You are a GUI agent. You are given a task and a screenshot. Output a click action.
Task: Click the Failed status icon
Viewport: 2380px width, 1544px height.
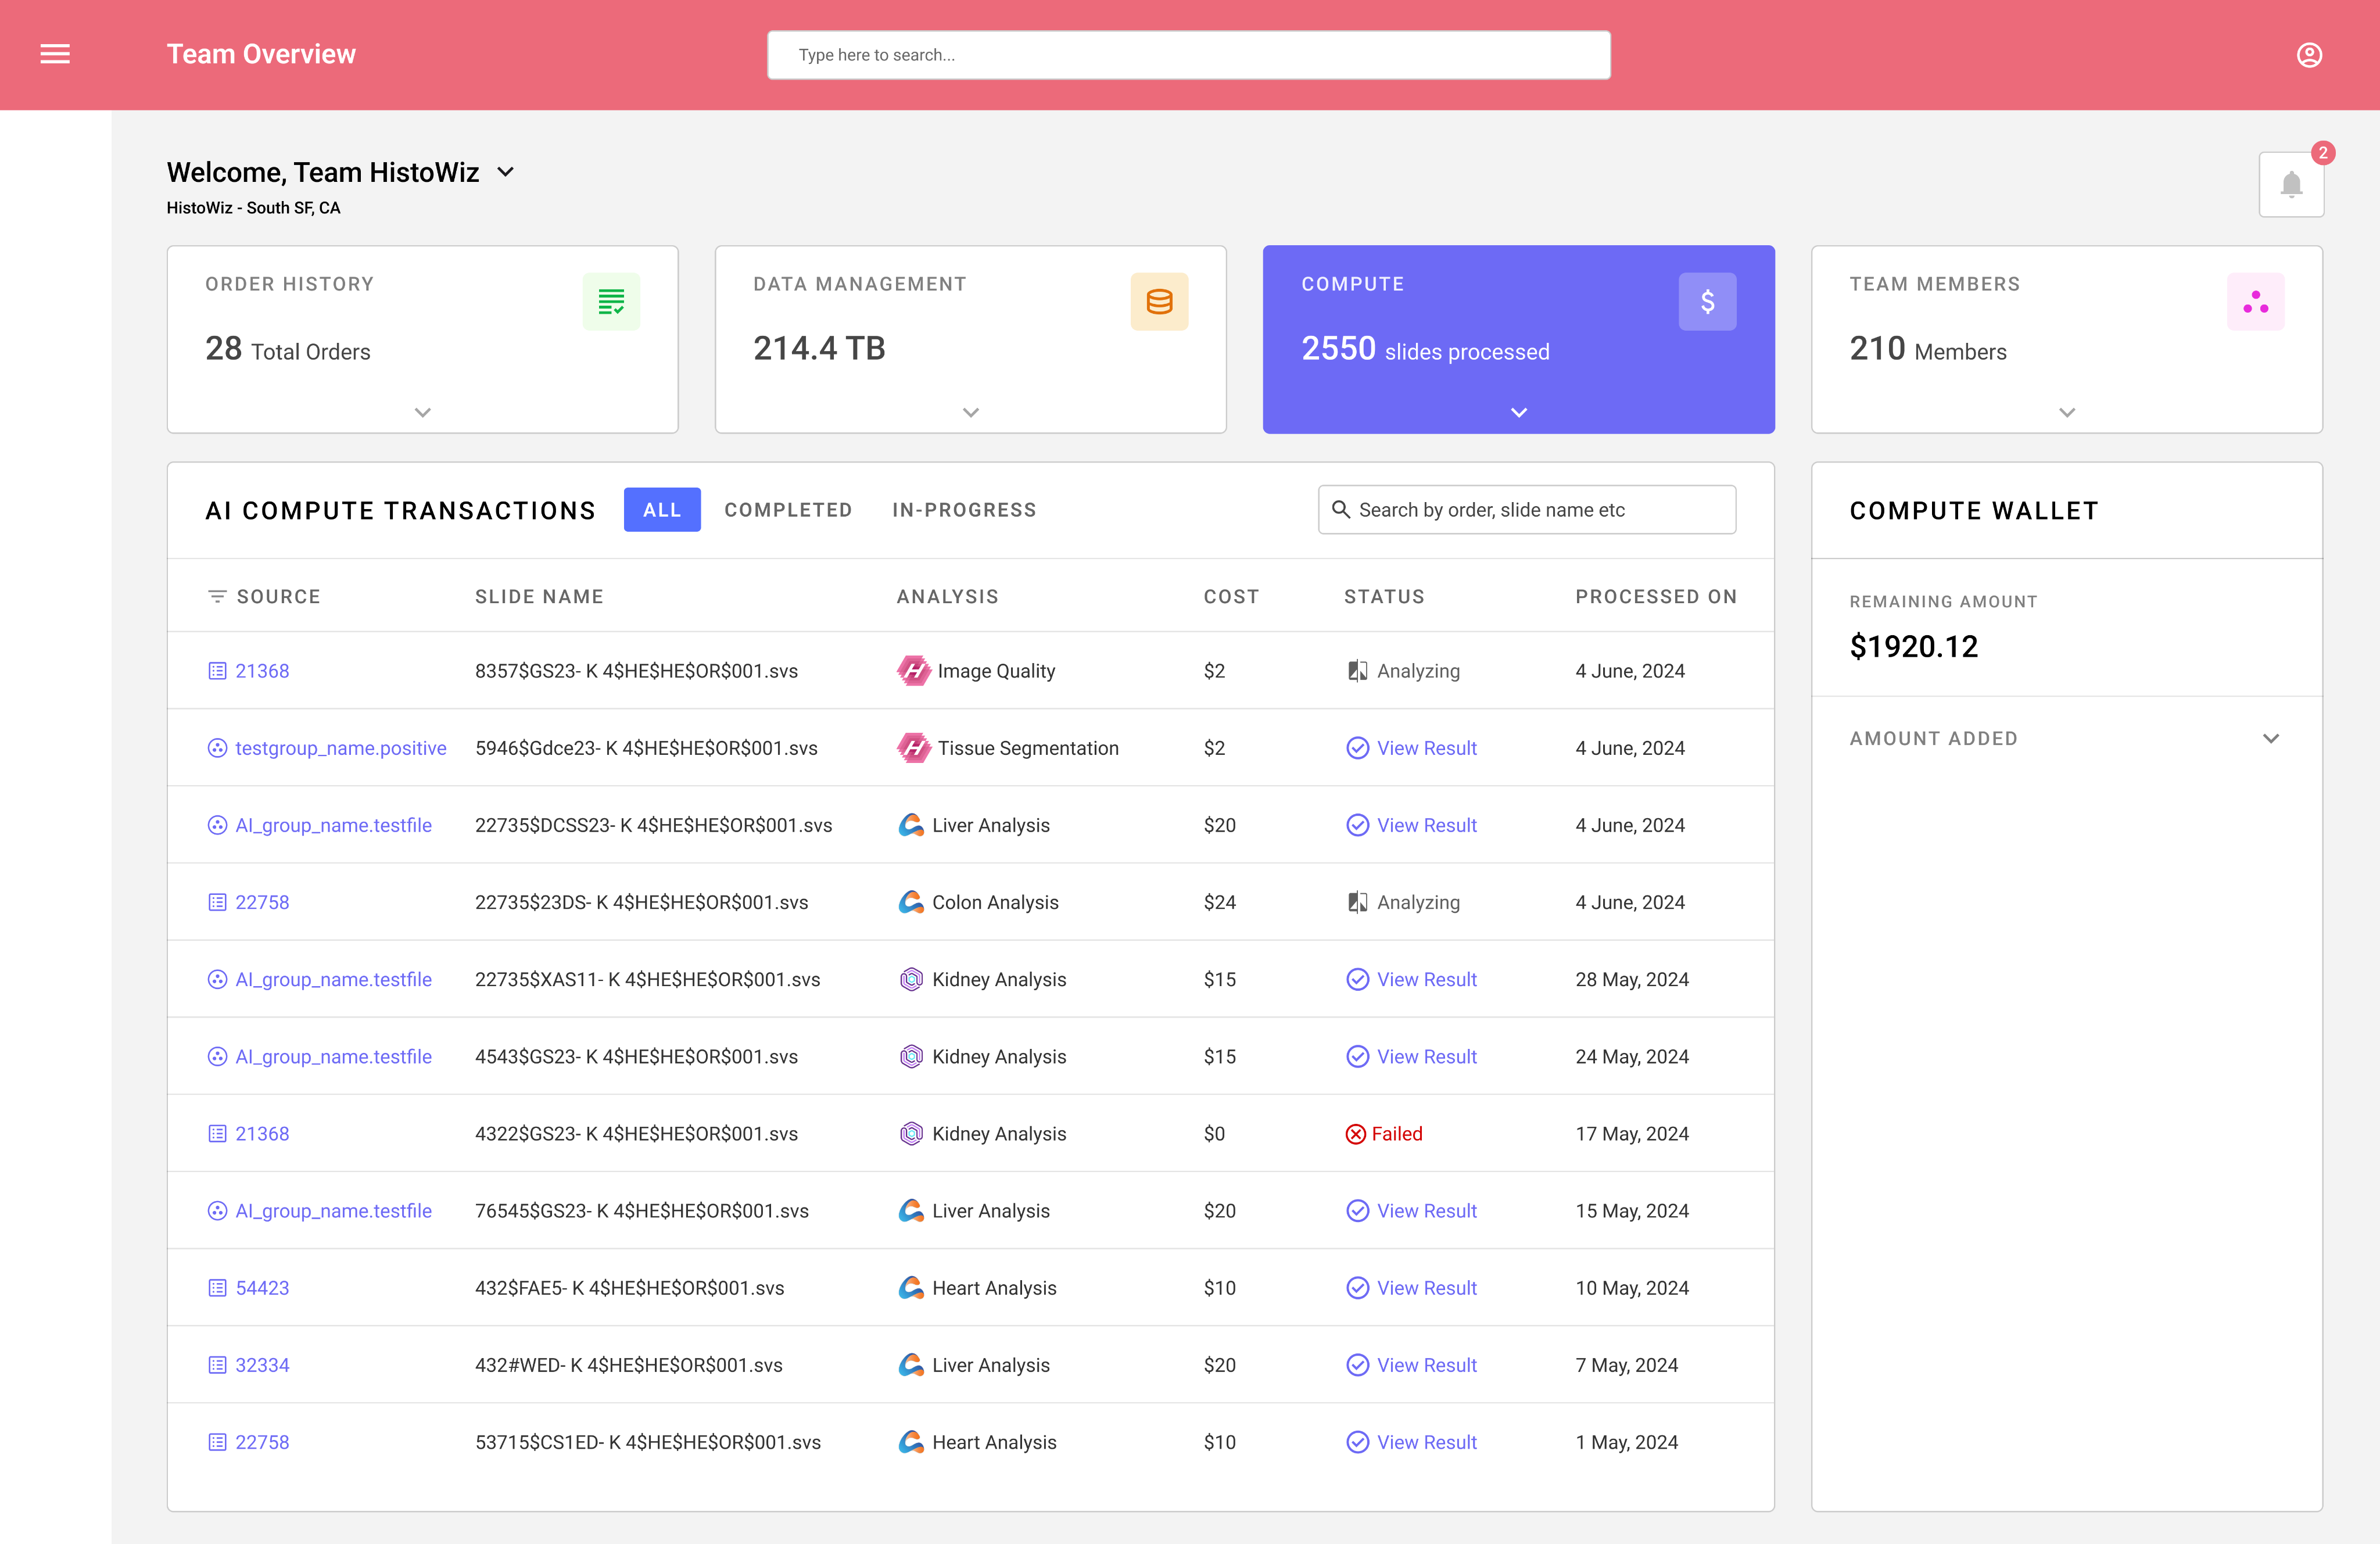click(1355, 1134)
